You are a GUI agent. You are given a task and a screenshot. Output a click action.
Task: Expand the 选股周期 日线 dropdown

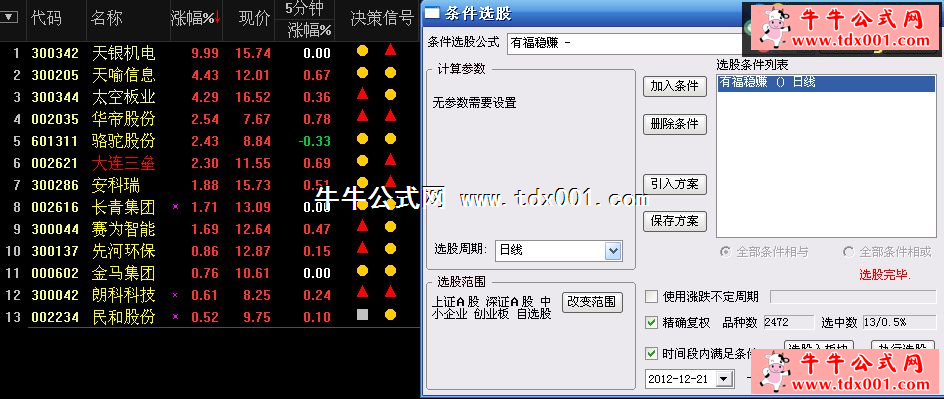click(613, 250)
